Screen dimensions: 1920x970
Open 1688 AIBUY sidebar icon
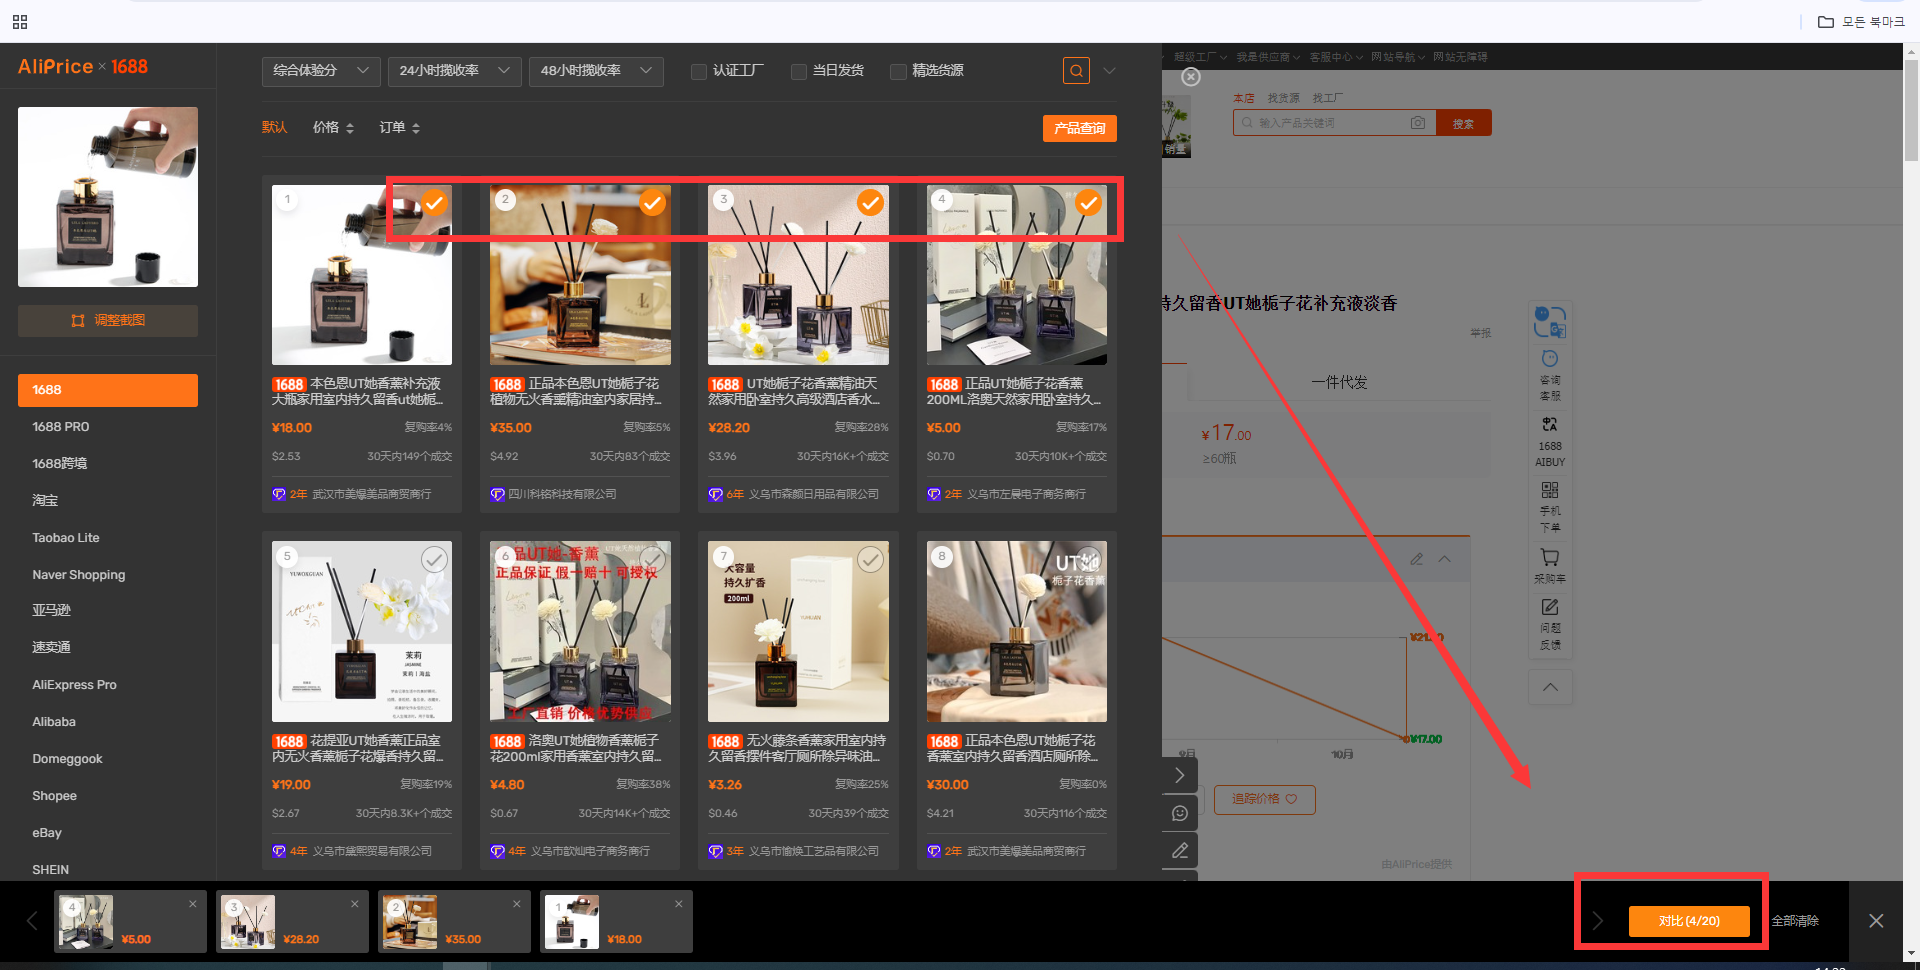tap(1550, 441)
